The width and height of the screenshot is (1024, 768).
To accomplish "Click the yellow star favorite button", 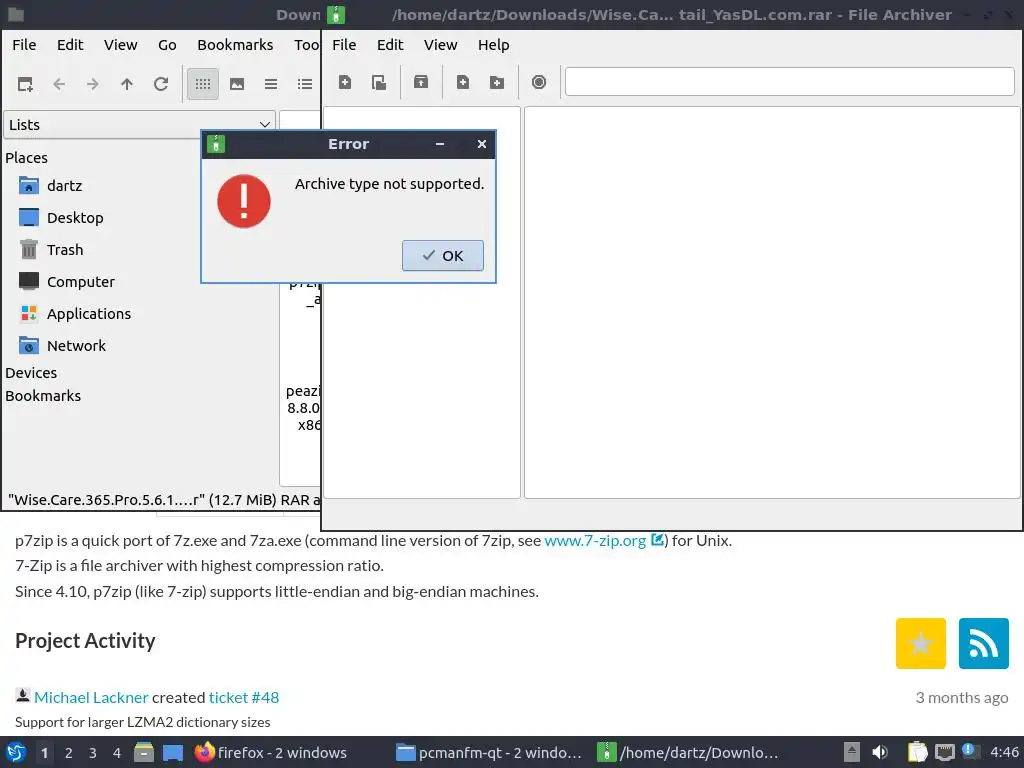I will 921,643.
